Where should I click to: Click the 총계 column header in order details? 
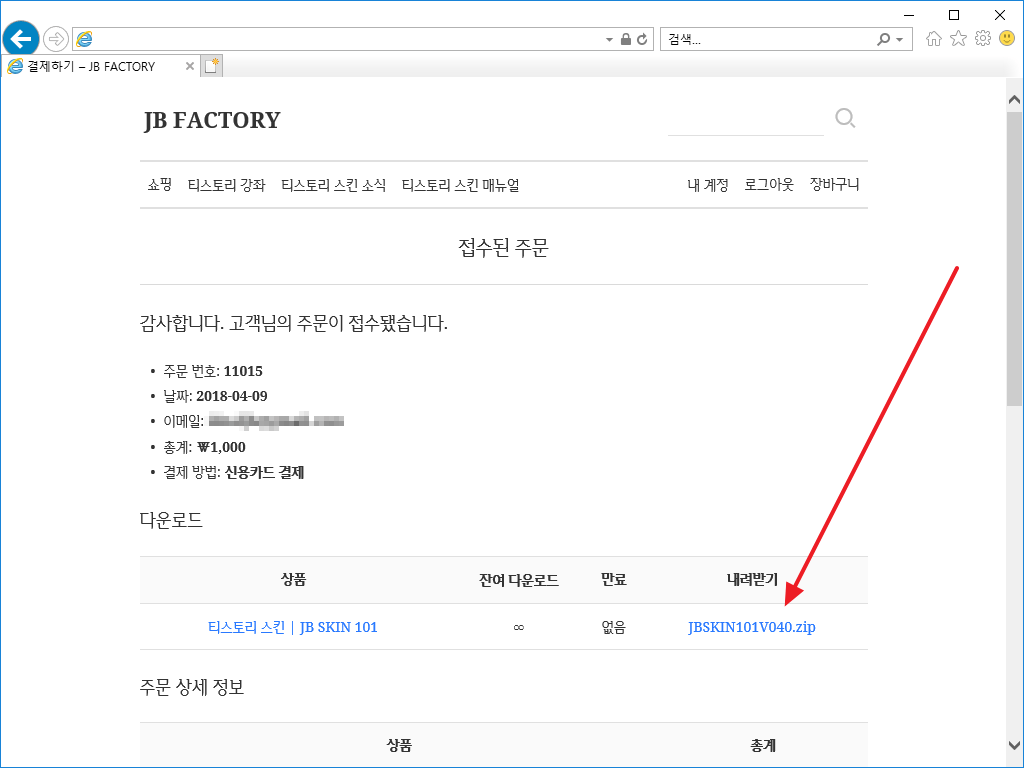click(x=763, y=745)
